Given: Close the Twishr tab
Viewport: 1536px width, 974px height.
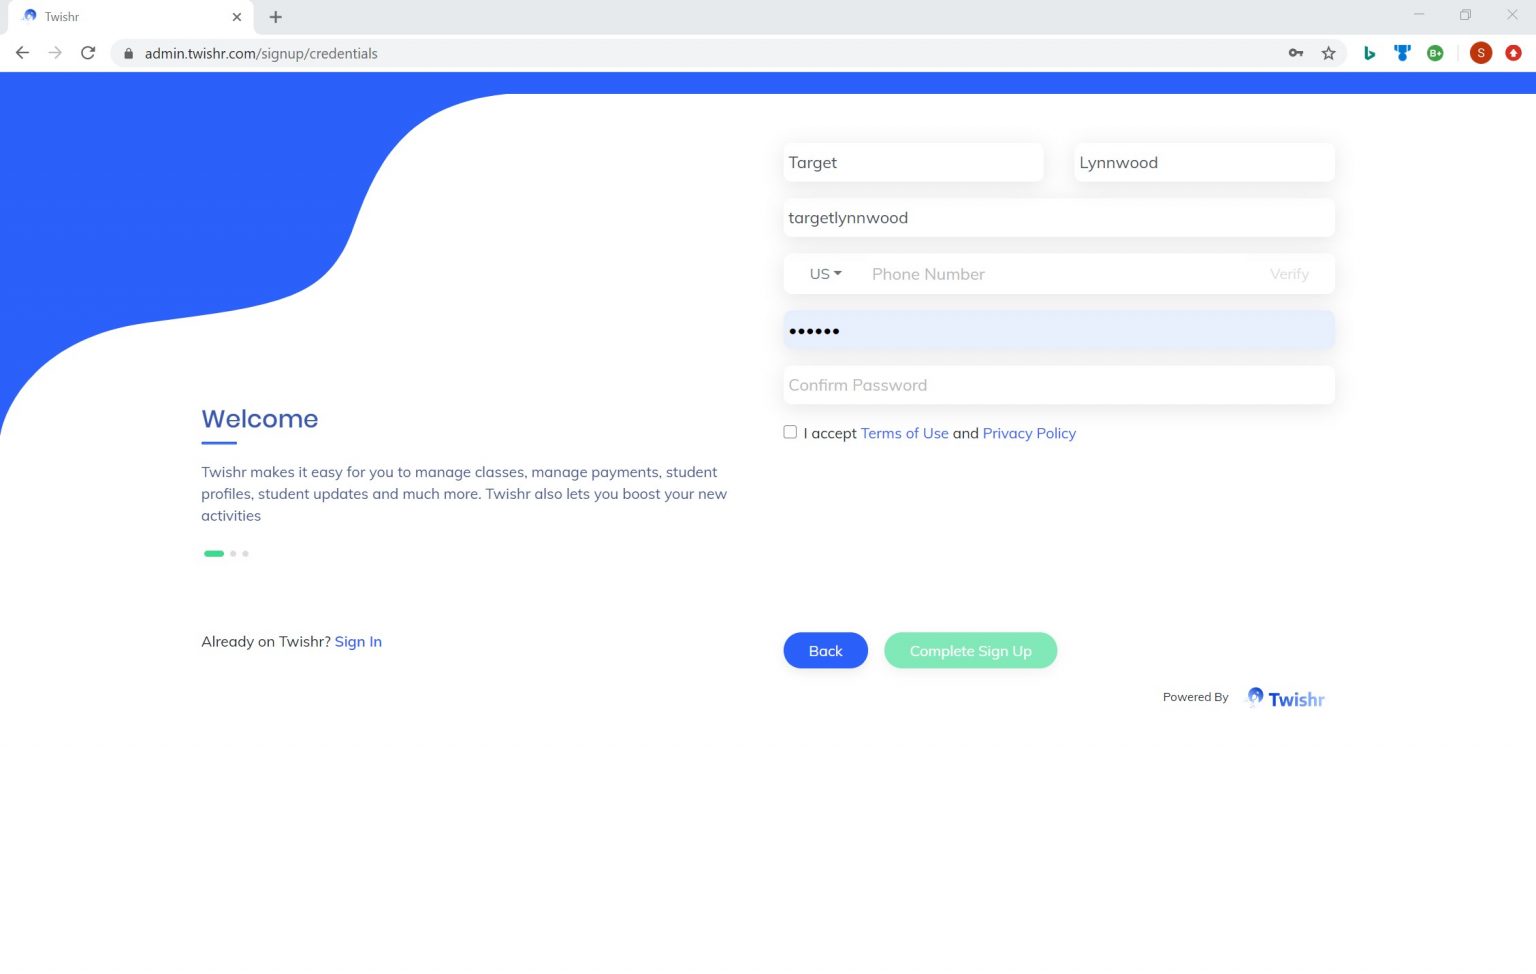Looking at the screenshot, I should point(237,17).
